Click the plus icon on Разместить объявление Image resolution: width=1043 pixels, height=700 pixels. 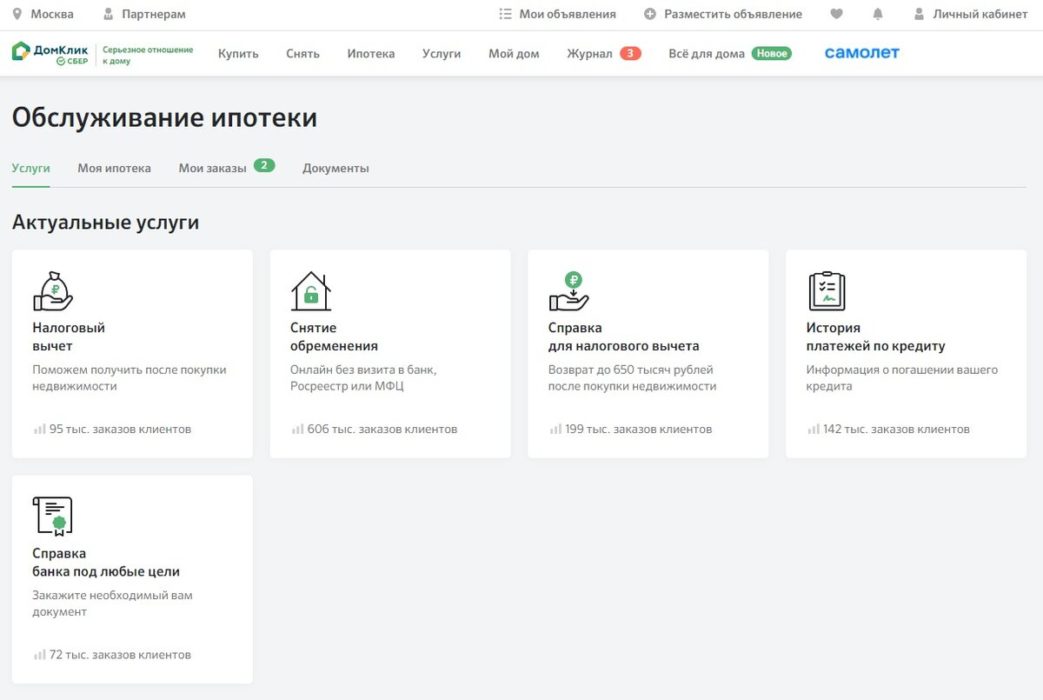click(649, 14)
